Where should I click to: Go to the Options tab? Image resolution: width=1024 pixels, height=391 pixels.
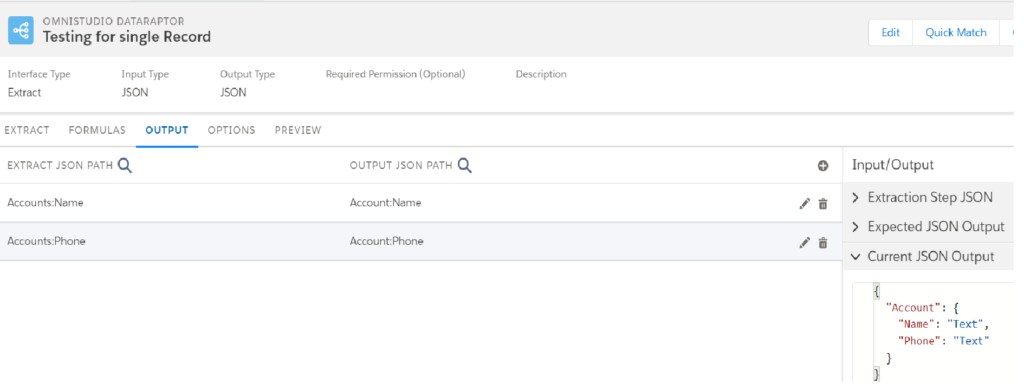tap(231, 130)
